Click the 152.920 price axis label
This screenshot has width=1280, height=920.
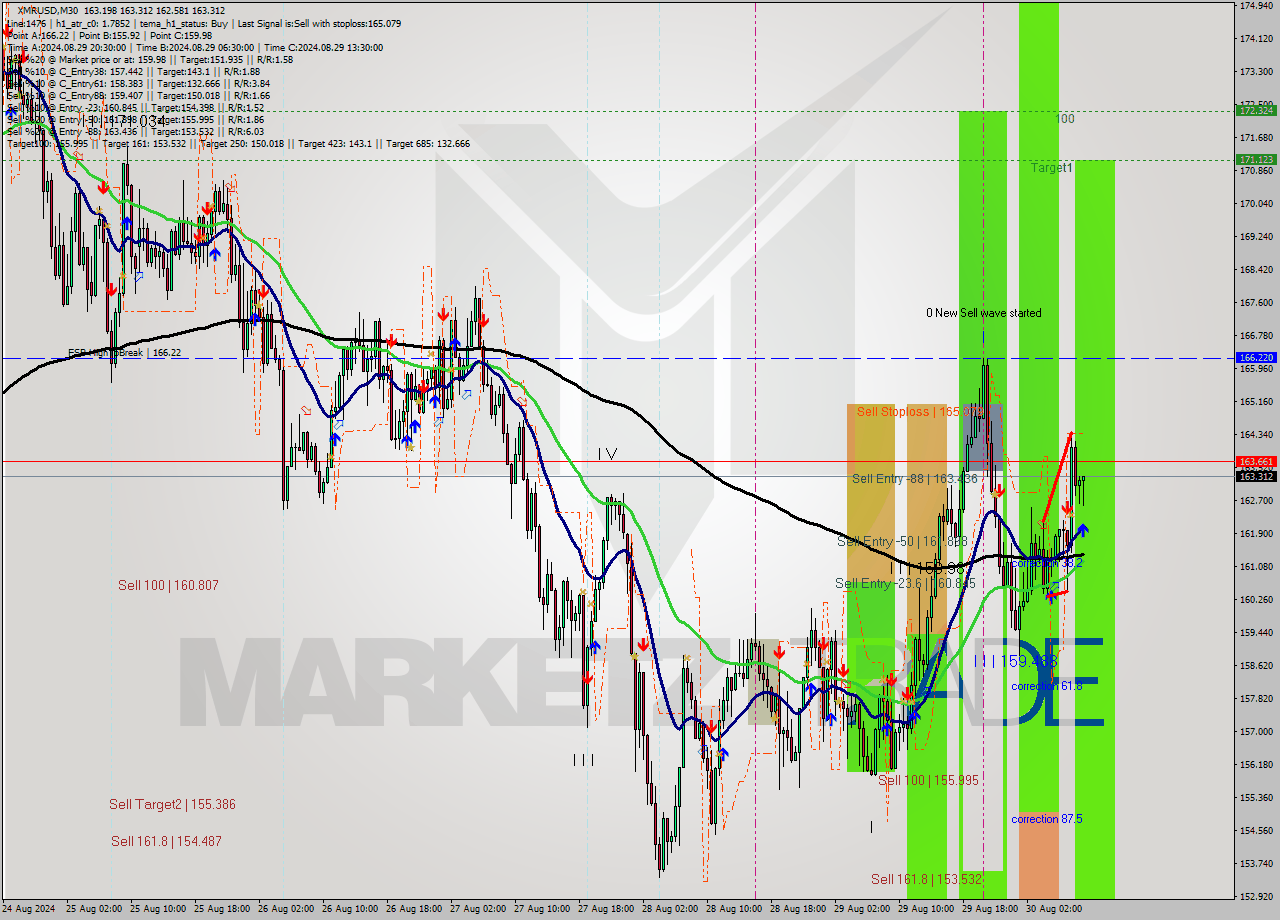pyautogui.click(x=1256, y=896)
